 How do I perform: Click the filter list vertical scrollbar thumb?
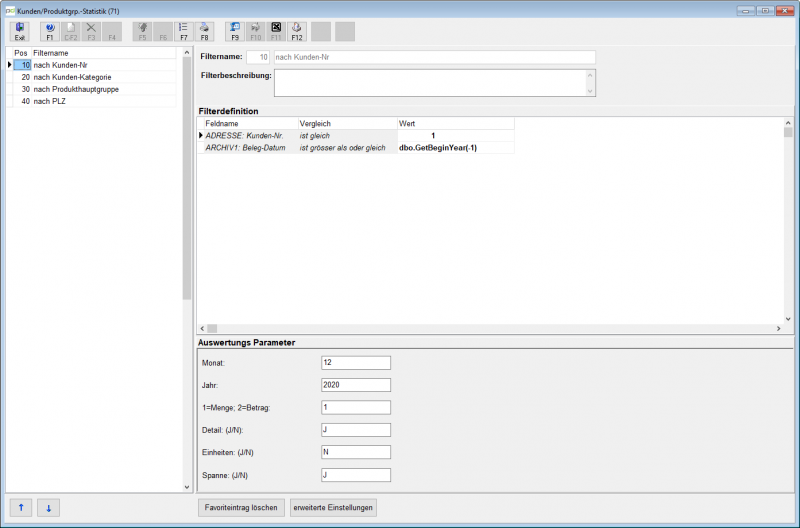[187, 179]
